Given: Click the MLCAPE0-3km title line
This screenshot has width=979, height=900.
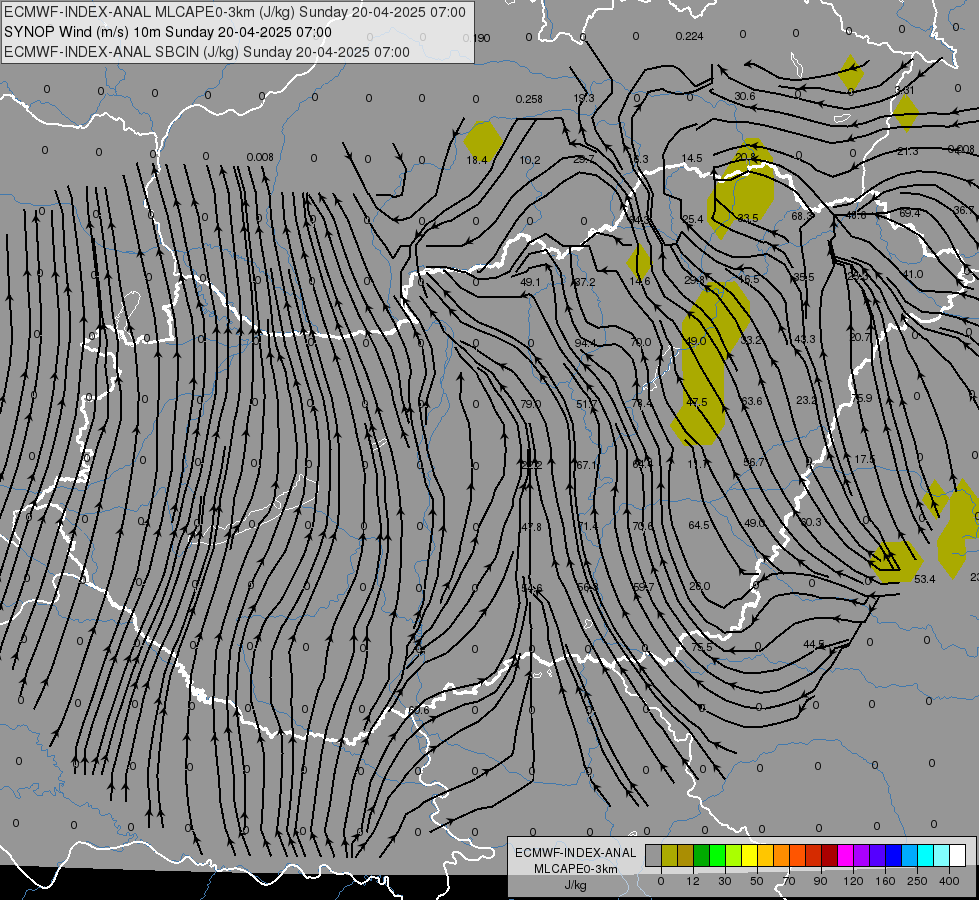Looking at the screenshot, I should tap(235, 12).
